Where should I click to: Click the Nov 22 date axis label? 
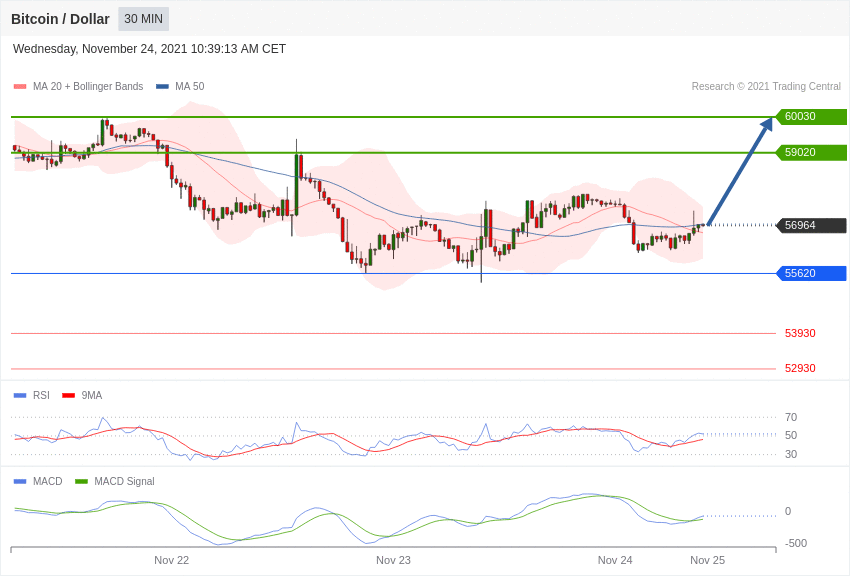point(171,560)
